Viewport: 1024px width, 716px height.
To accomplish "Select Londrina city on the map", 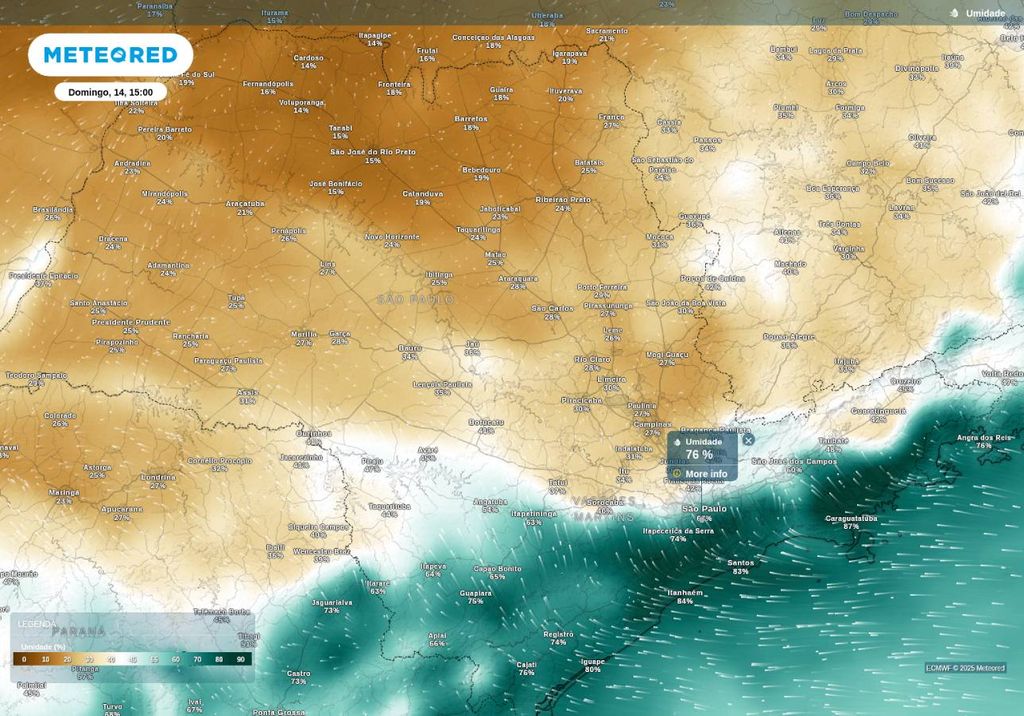I will (158, 477).
